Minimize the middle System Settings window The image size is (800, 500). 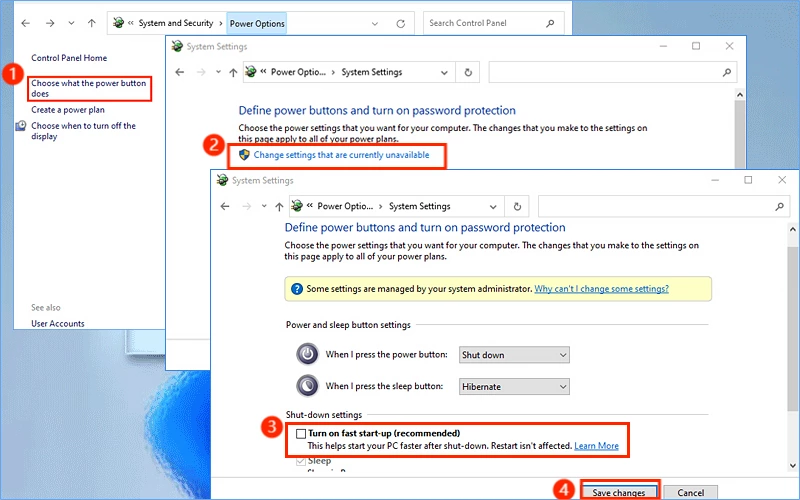(x=663, y=46)
